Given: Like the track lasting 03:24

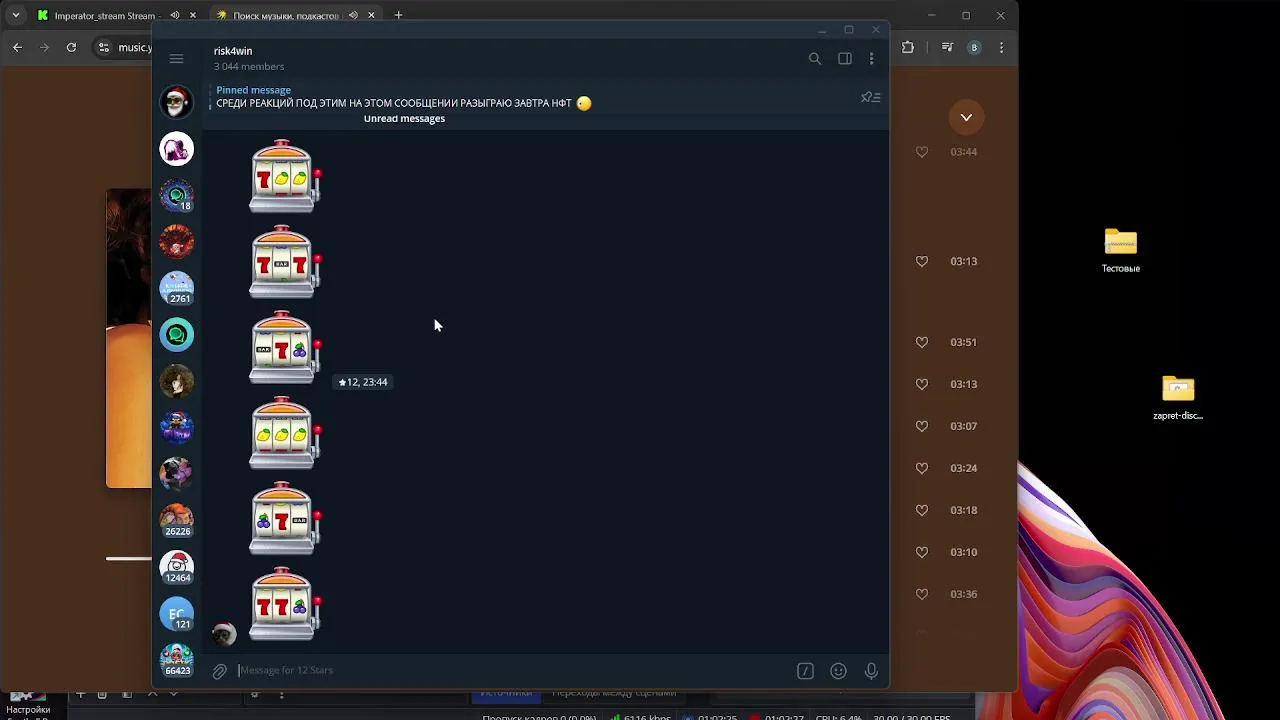Looking at the screenshot, I should [x=922, y=468].
